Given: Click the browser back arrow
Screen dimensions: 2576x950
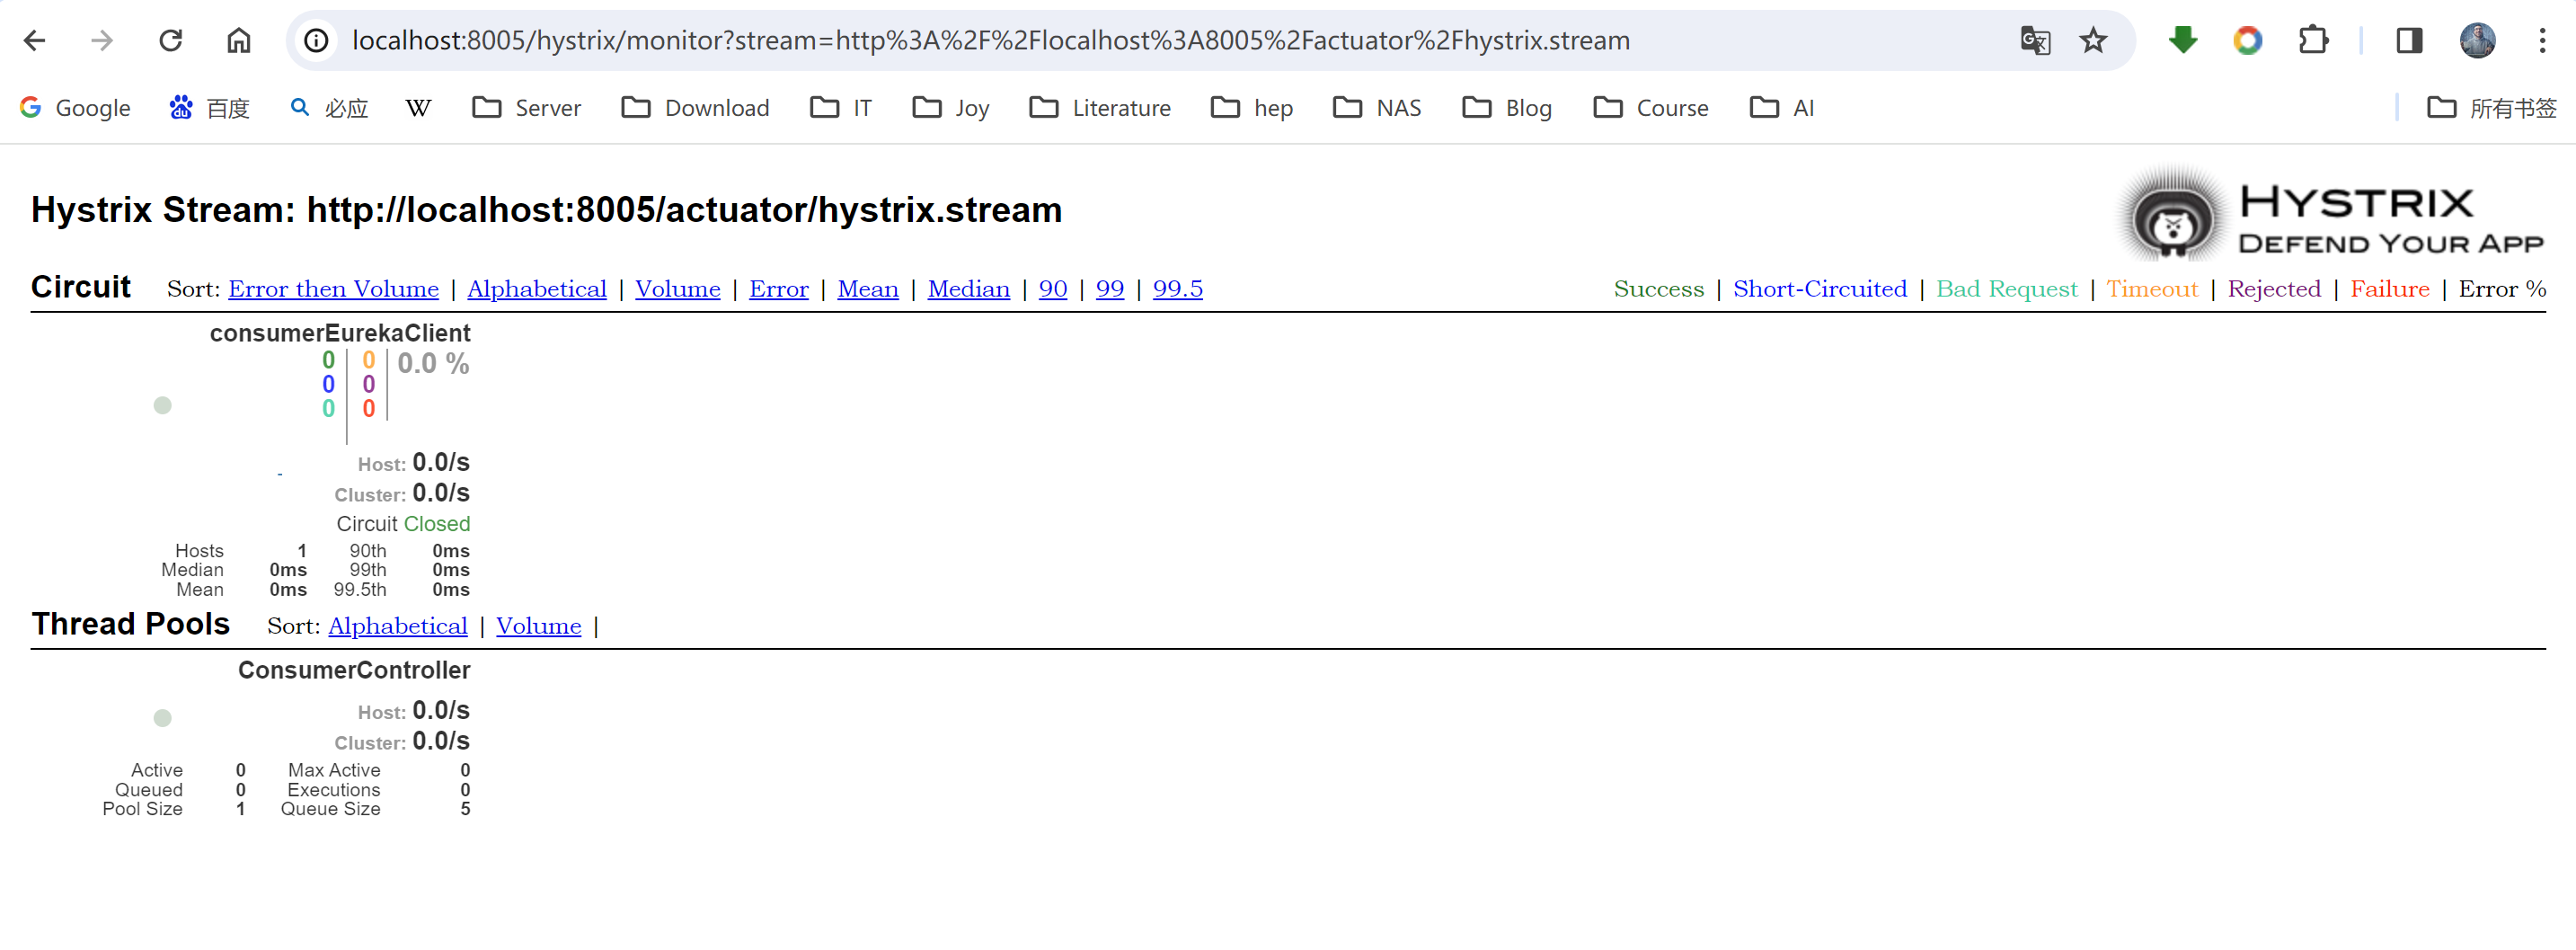Looking at the screenshot, I should [x=35, y=40].
